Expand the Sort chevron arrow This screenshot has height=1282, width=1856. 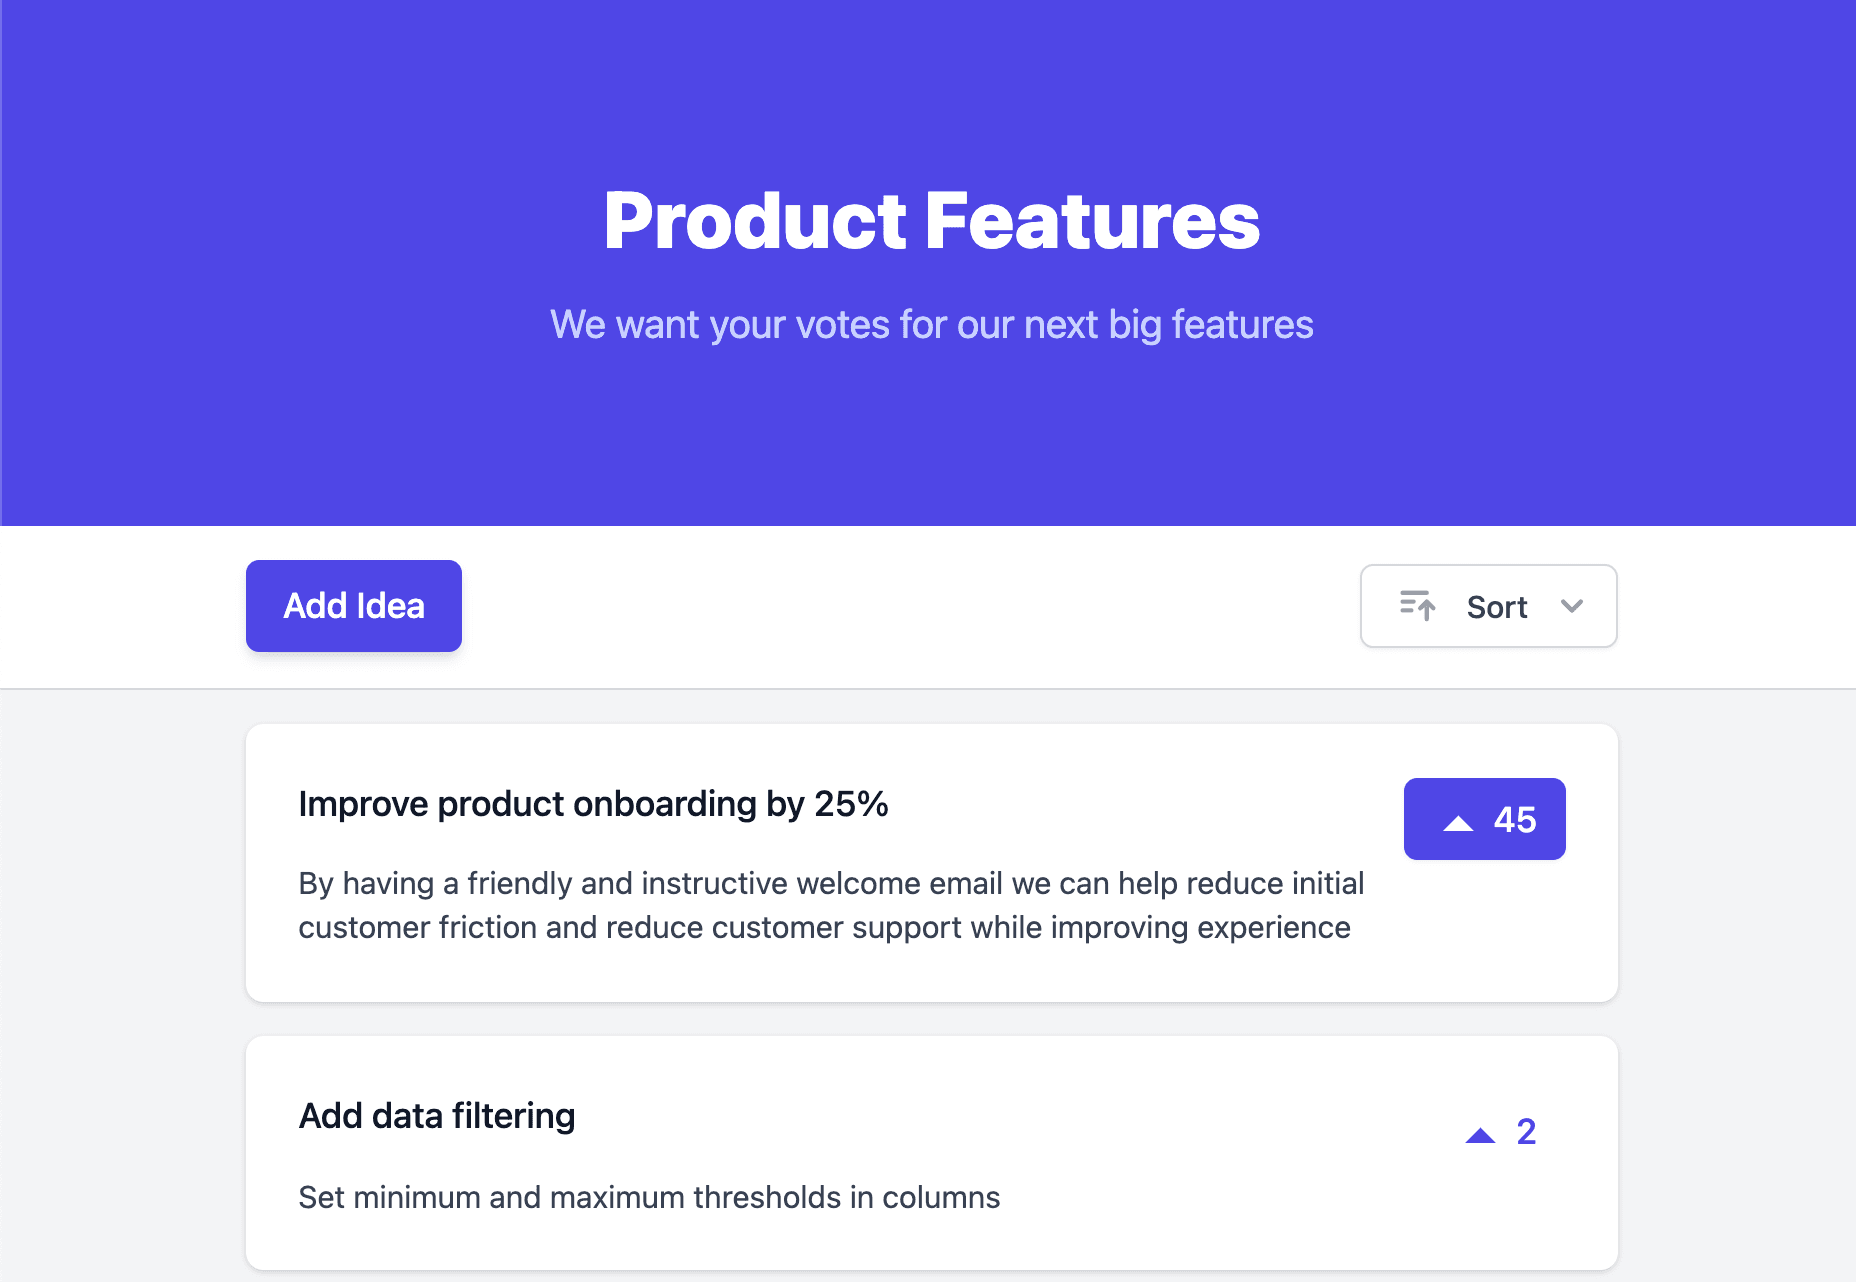tap(1572, 606)
